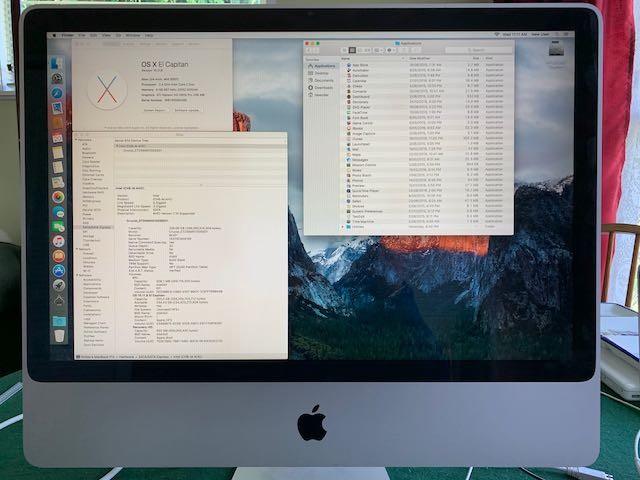Click the System Report button
The image size is (640, 480).
tap(154, 110)
